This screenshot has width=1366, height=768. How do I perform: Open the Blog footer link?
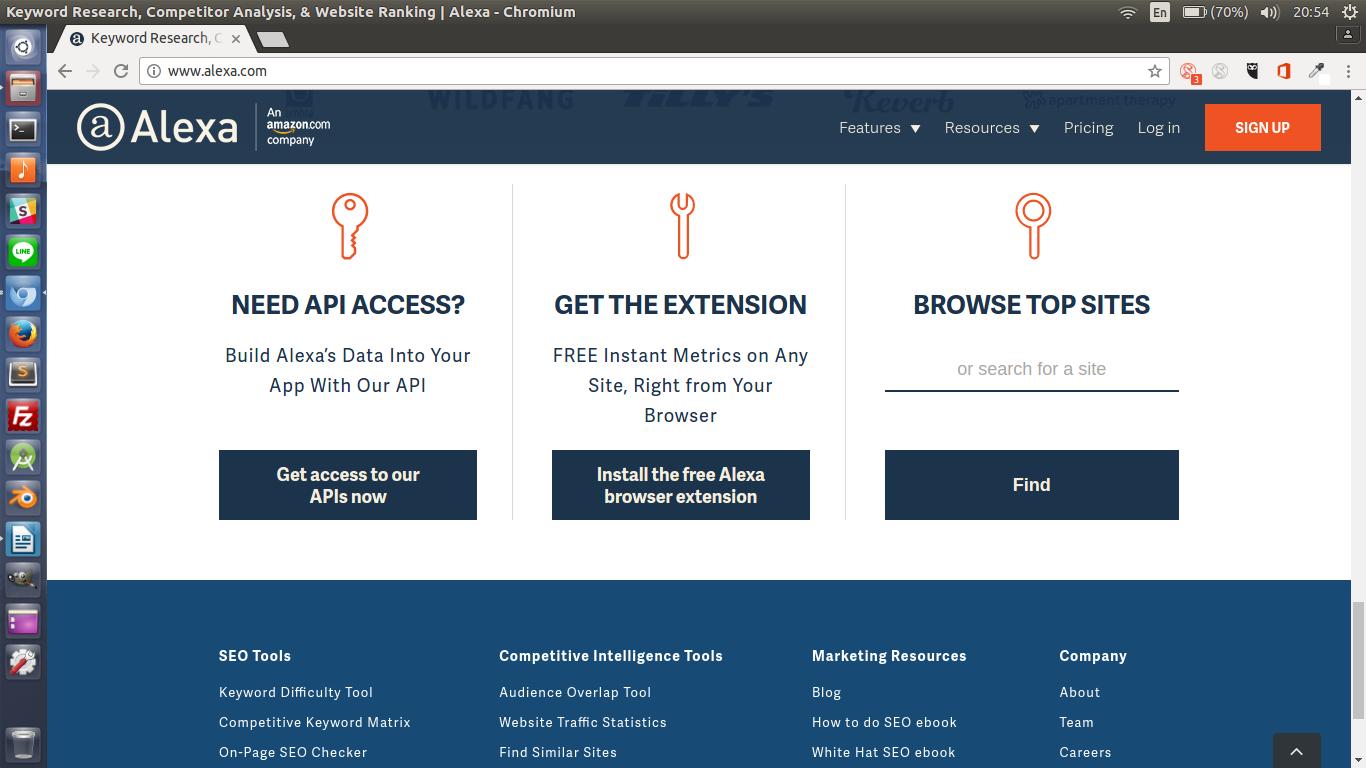pyautogui.click(x=826, y=692)
